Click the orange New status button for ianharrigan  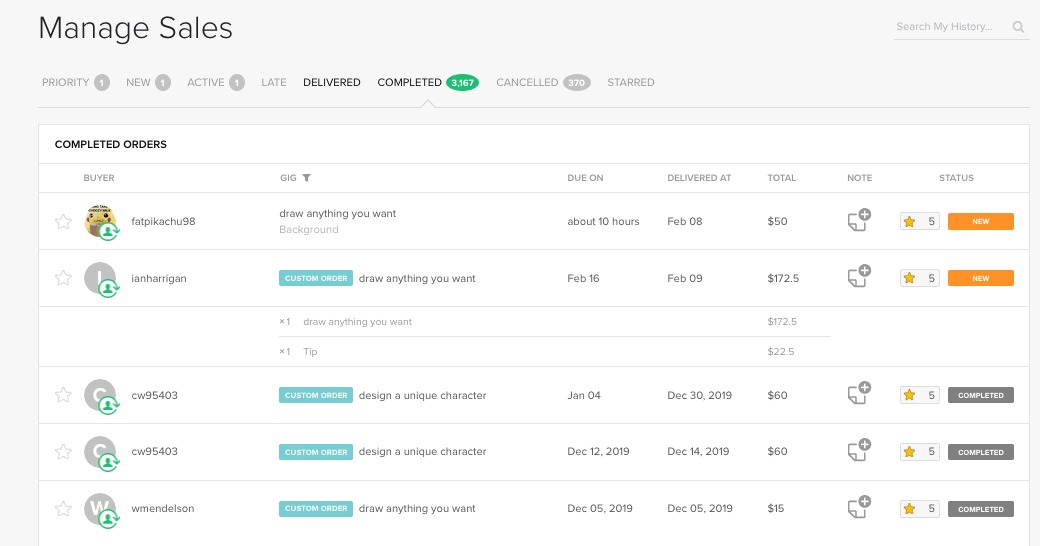pos(980,279)
